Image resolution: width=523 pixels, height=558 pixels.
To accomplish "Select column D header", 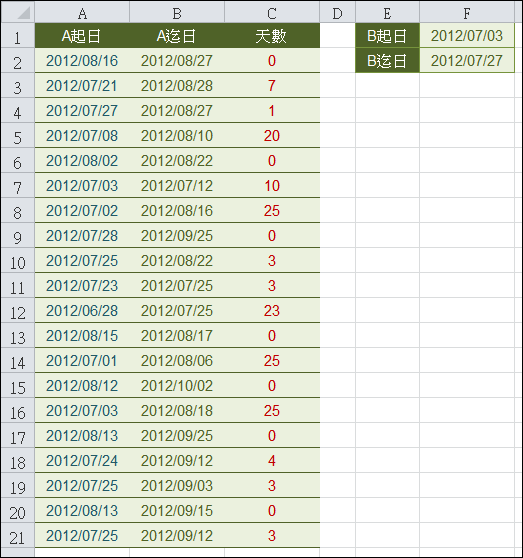I will coord(338,12).
